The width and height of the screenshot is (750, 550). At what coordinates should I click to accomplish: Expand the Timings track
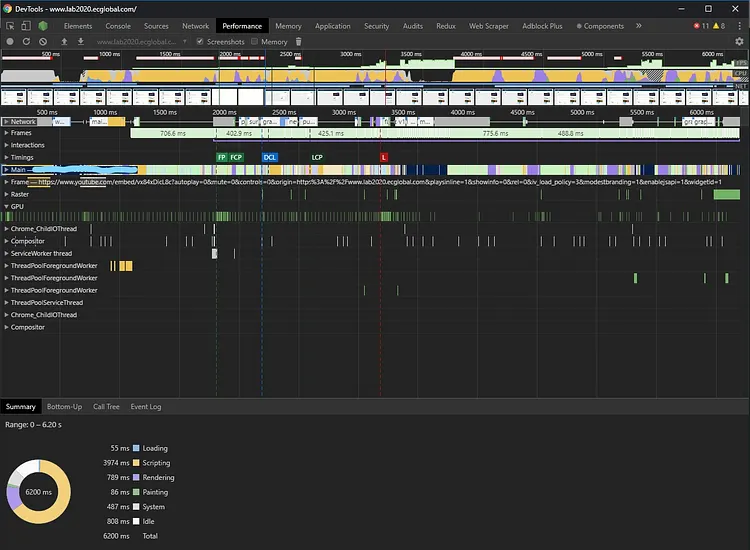tap(6, 157)
